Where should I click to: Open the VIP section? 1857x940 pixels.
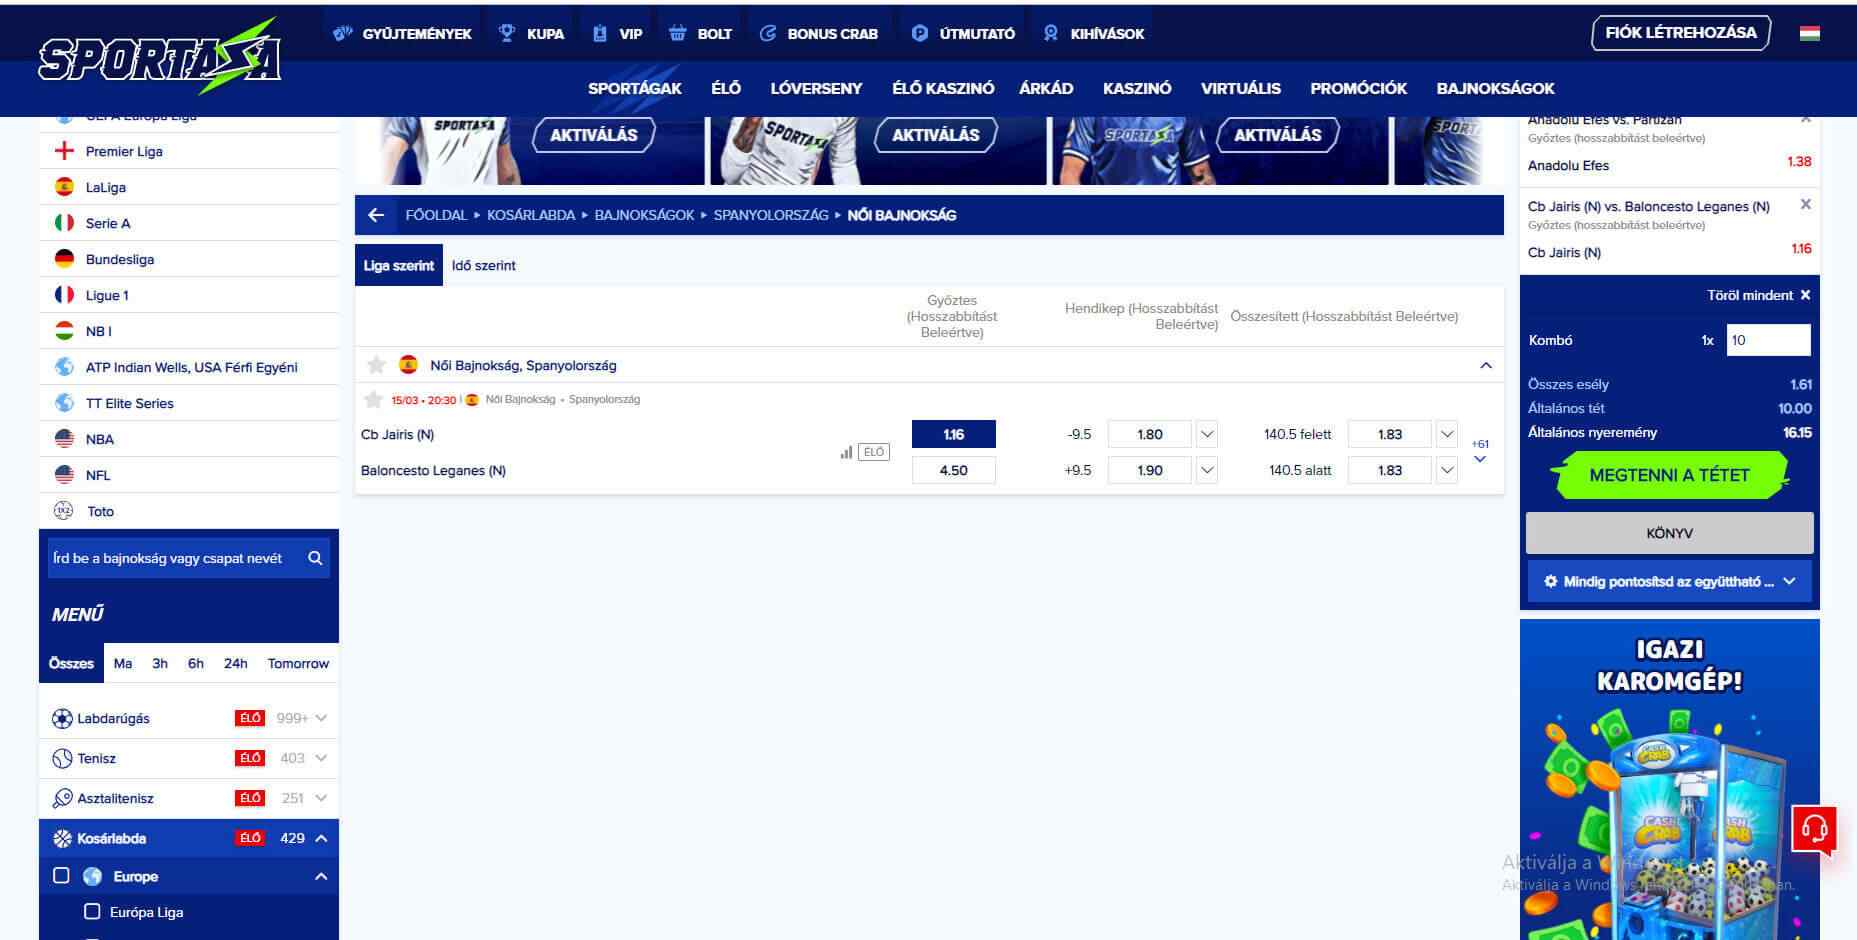[617, 33]
